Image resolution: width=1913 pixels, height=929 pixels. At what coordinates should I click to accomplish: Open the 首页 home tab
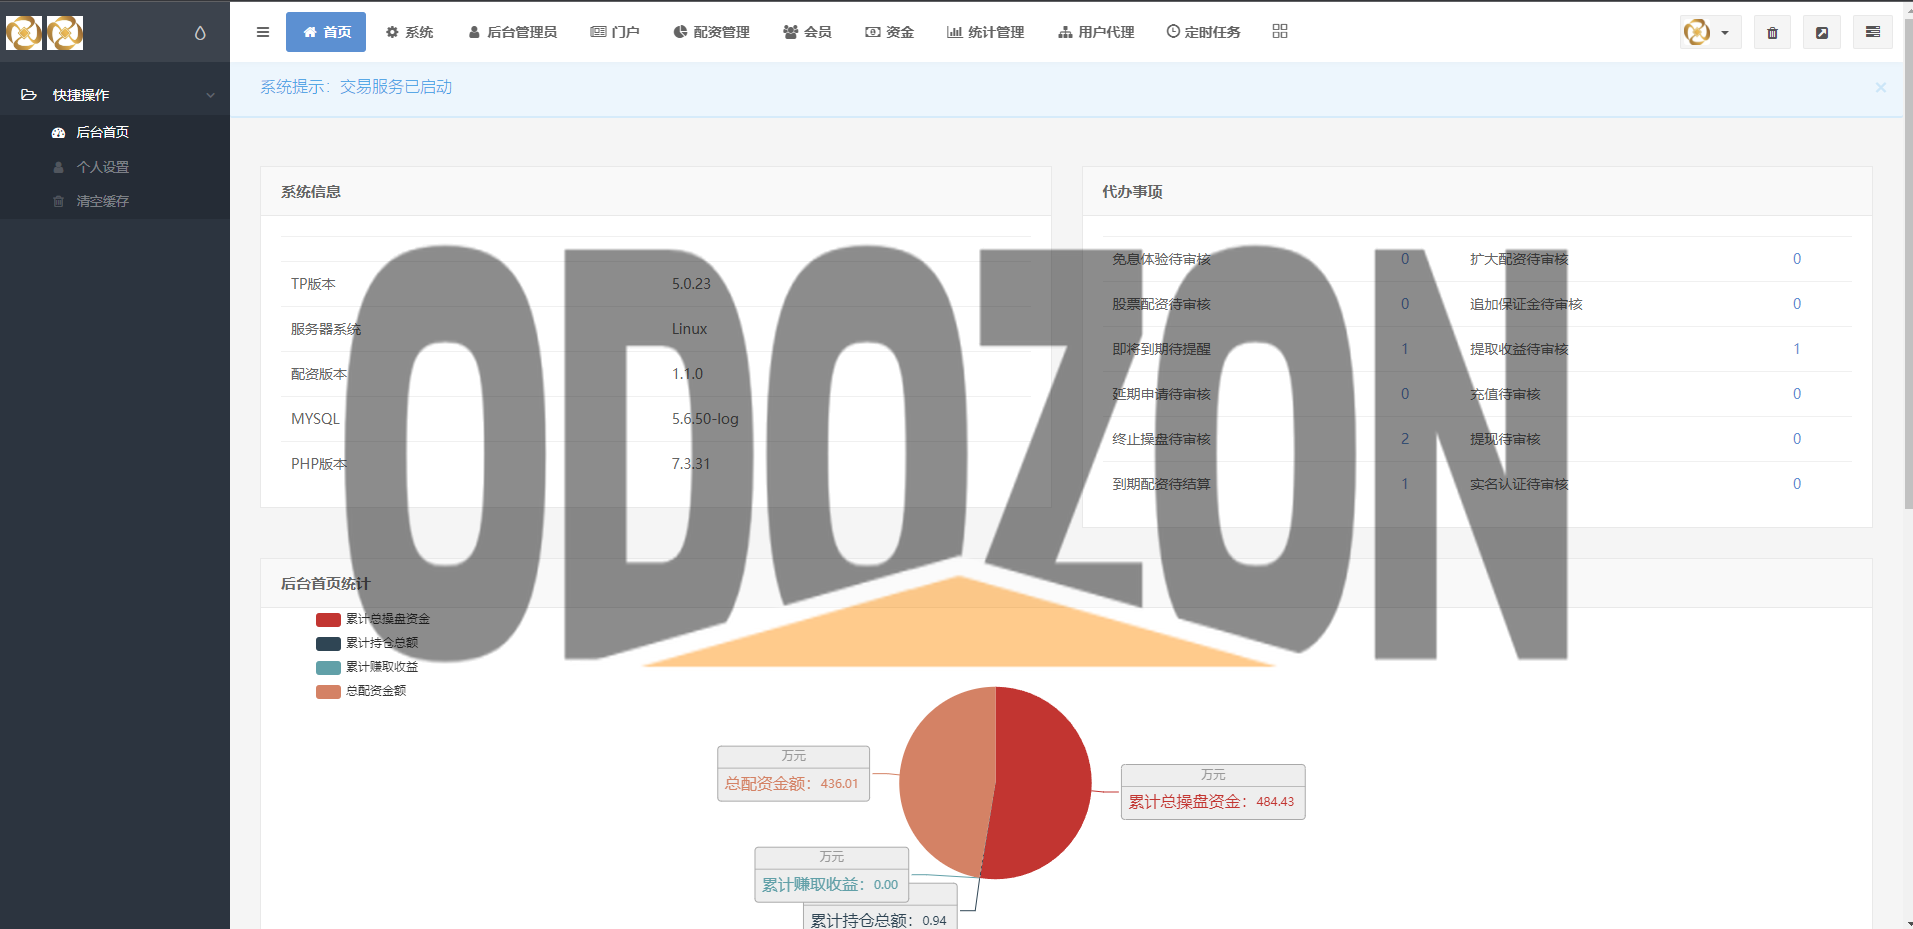click(326, 32)
